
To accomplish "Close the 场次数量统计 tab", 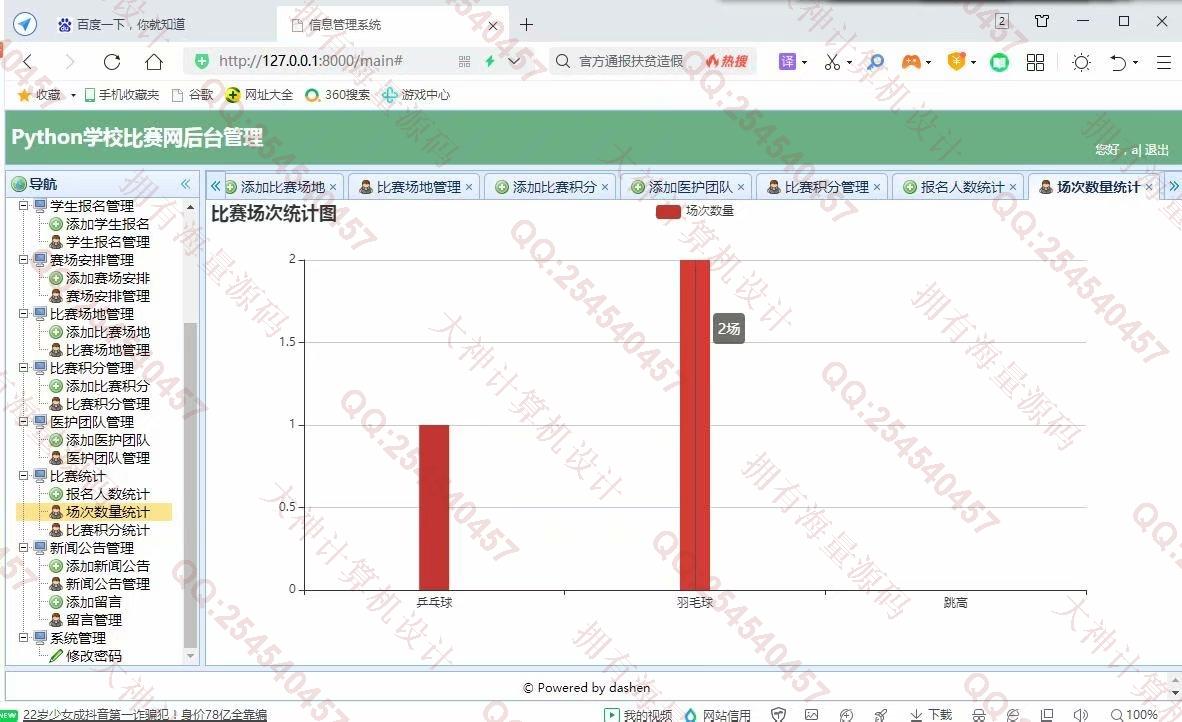I will click(x=1149, y=187).
